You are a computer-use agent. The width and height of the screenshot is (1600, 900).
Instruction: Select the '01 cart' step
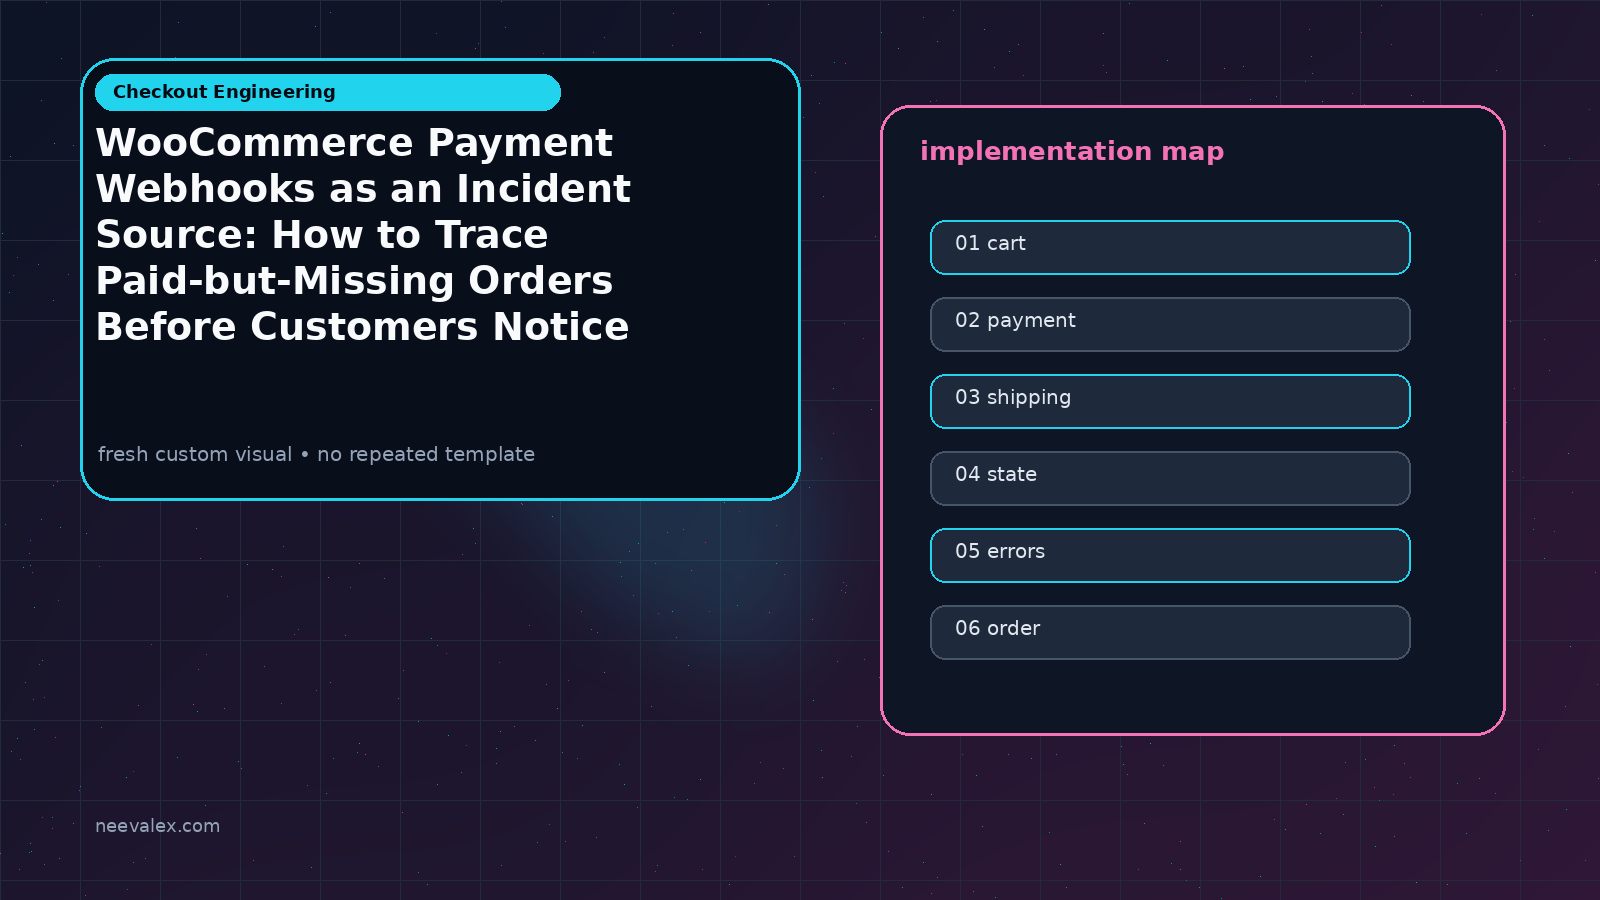coord(1170,247)
